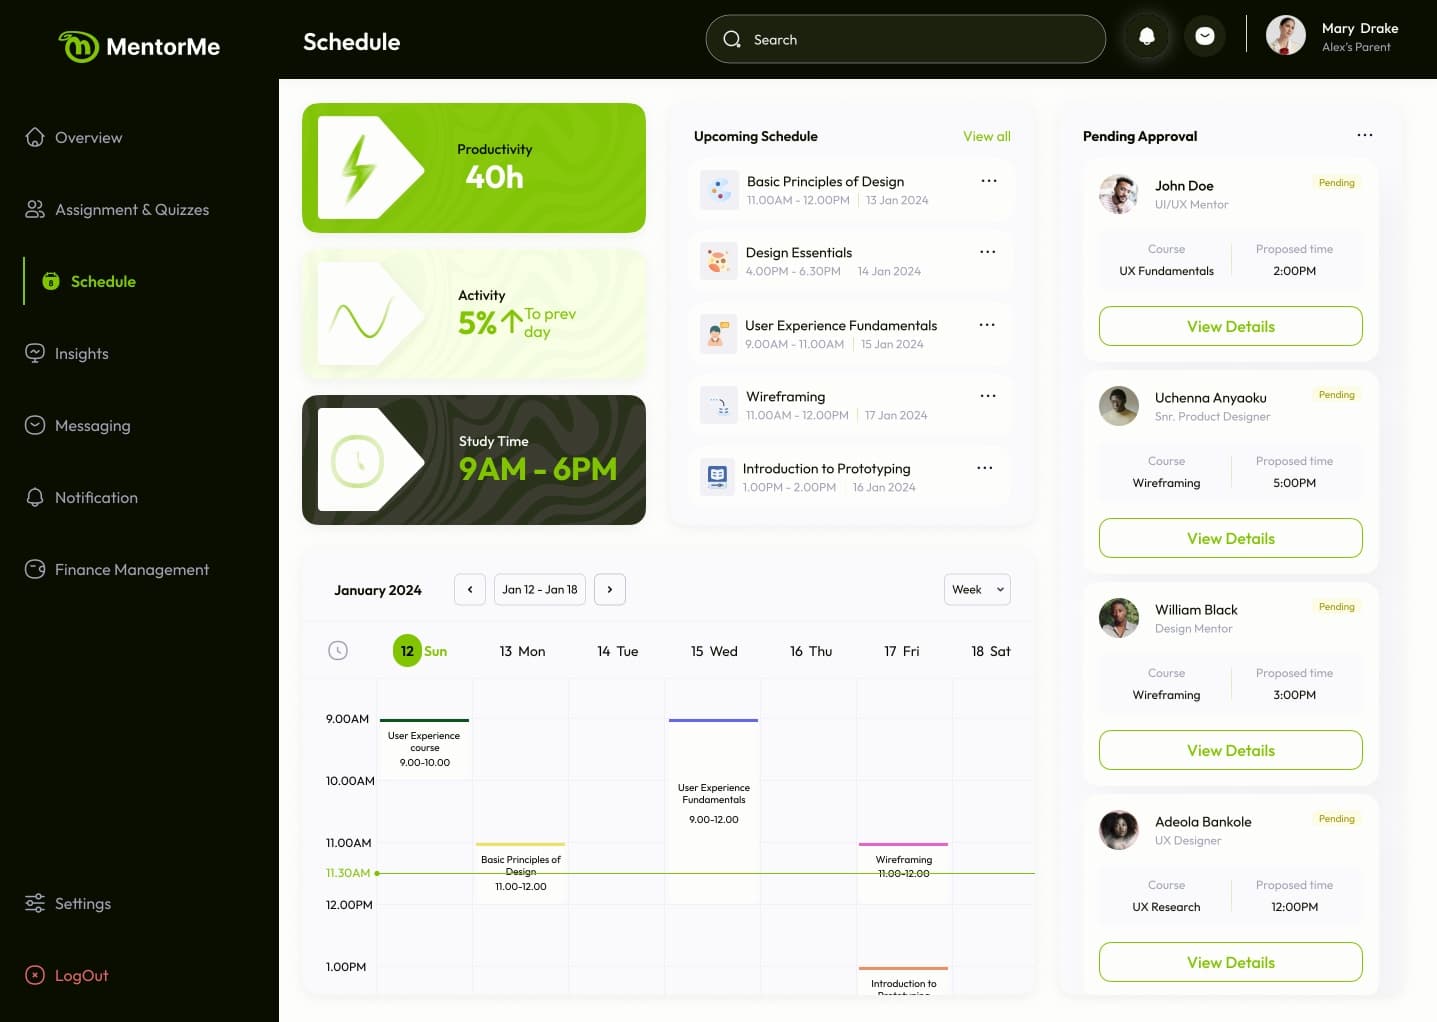This screenshot has height=1022, width=1437.
Task: Click the Study Time card
Action: click(474, 460)
